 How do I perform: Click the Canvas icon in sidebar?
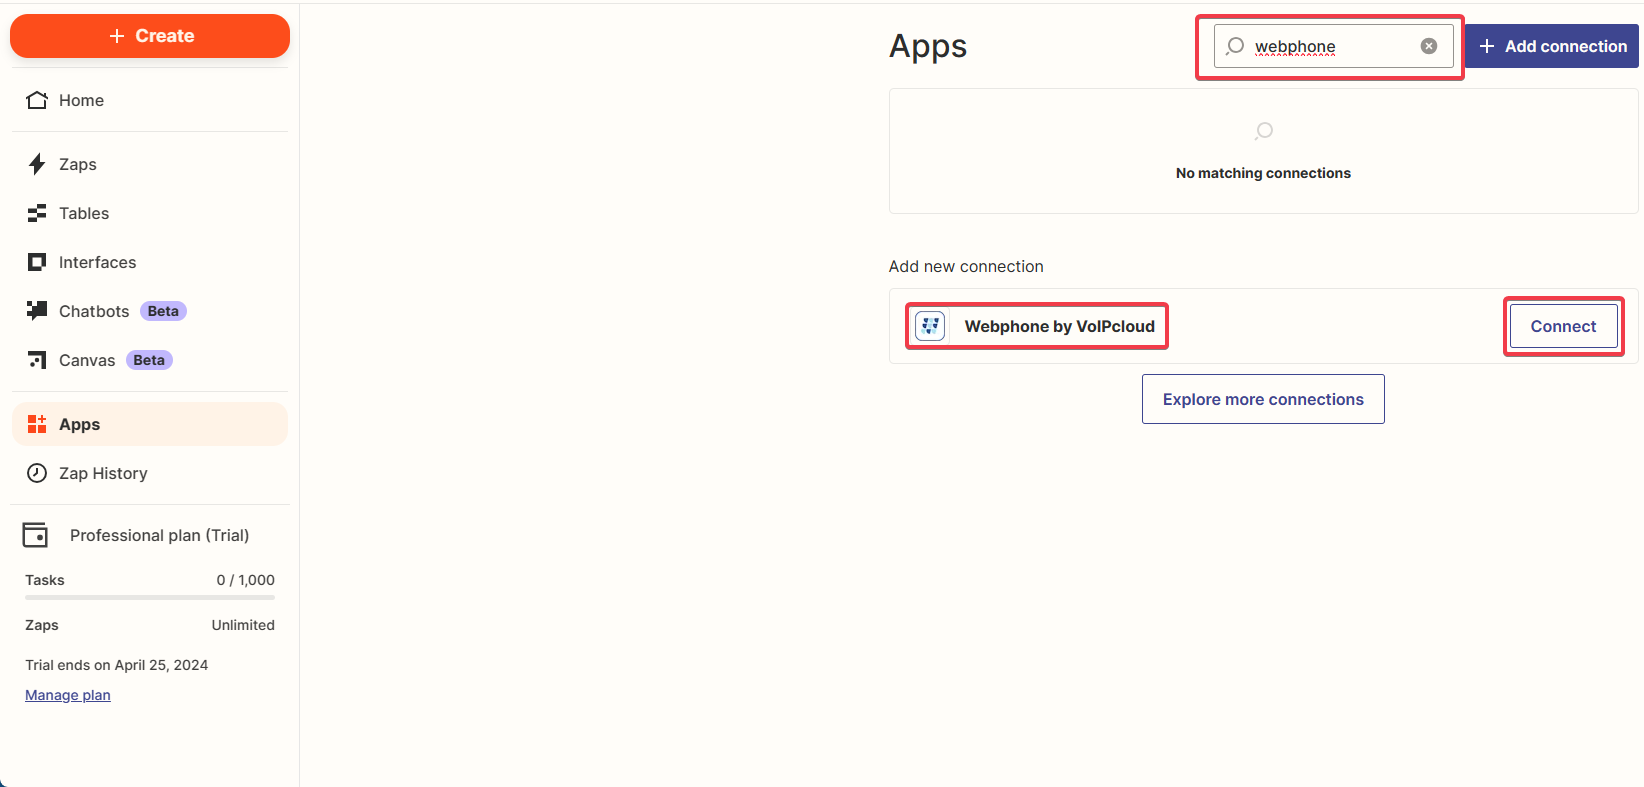coord(37,360)
